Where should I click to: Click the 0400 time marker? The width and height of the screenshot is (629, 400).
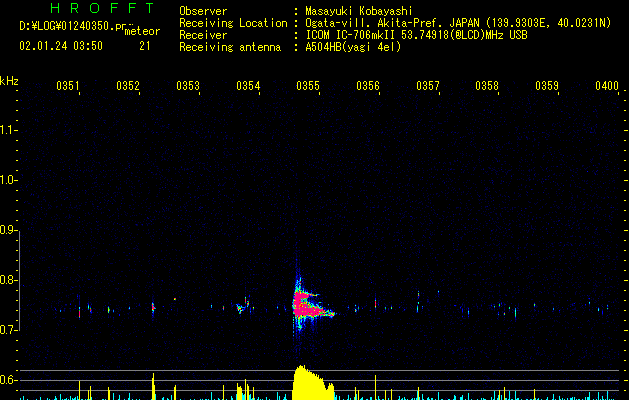pos(607,86)
